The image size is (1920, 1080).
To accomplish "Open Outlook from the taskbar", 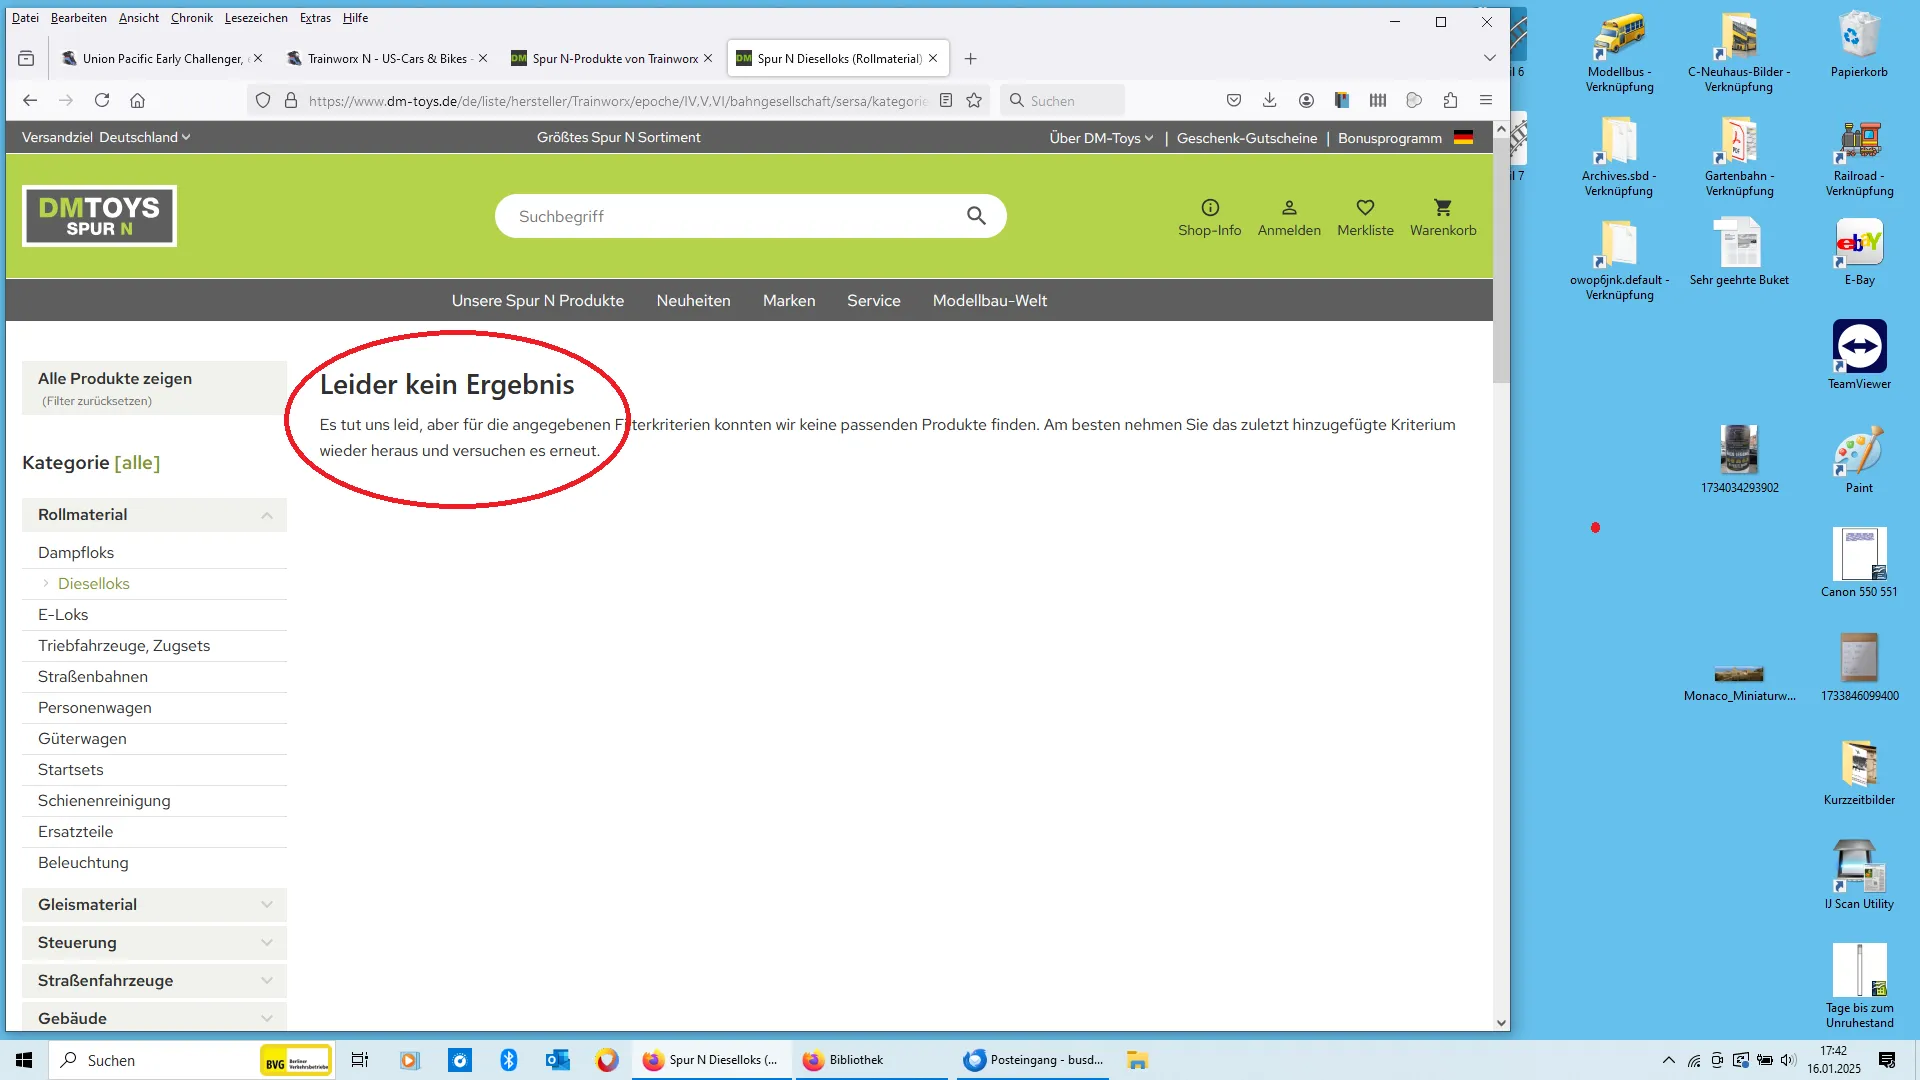I will (557, 1060).
